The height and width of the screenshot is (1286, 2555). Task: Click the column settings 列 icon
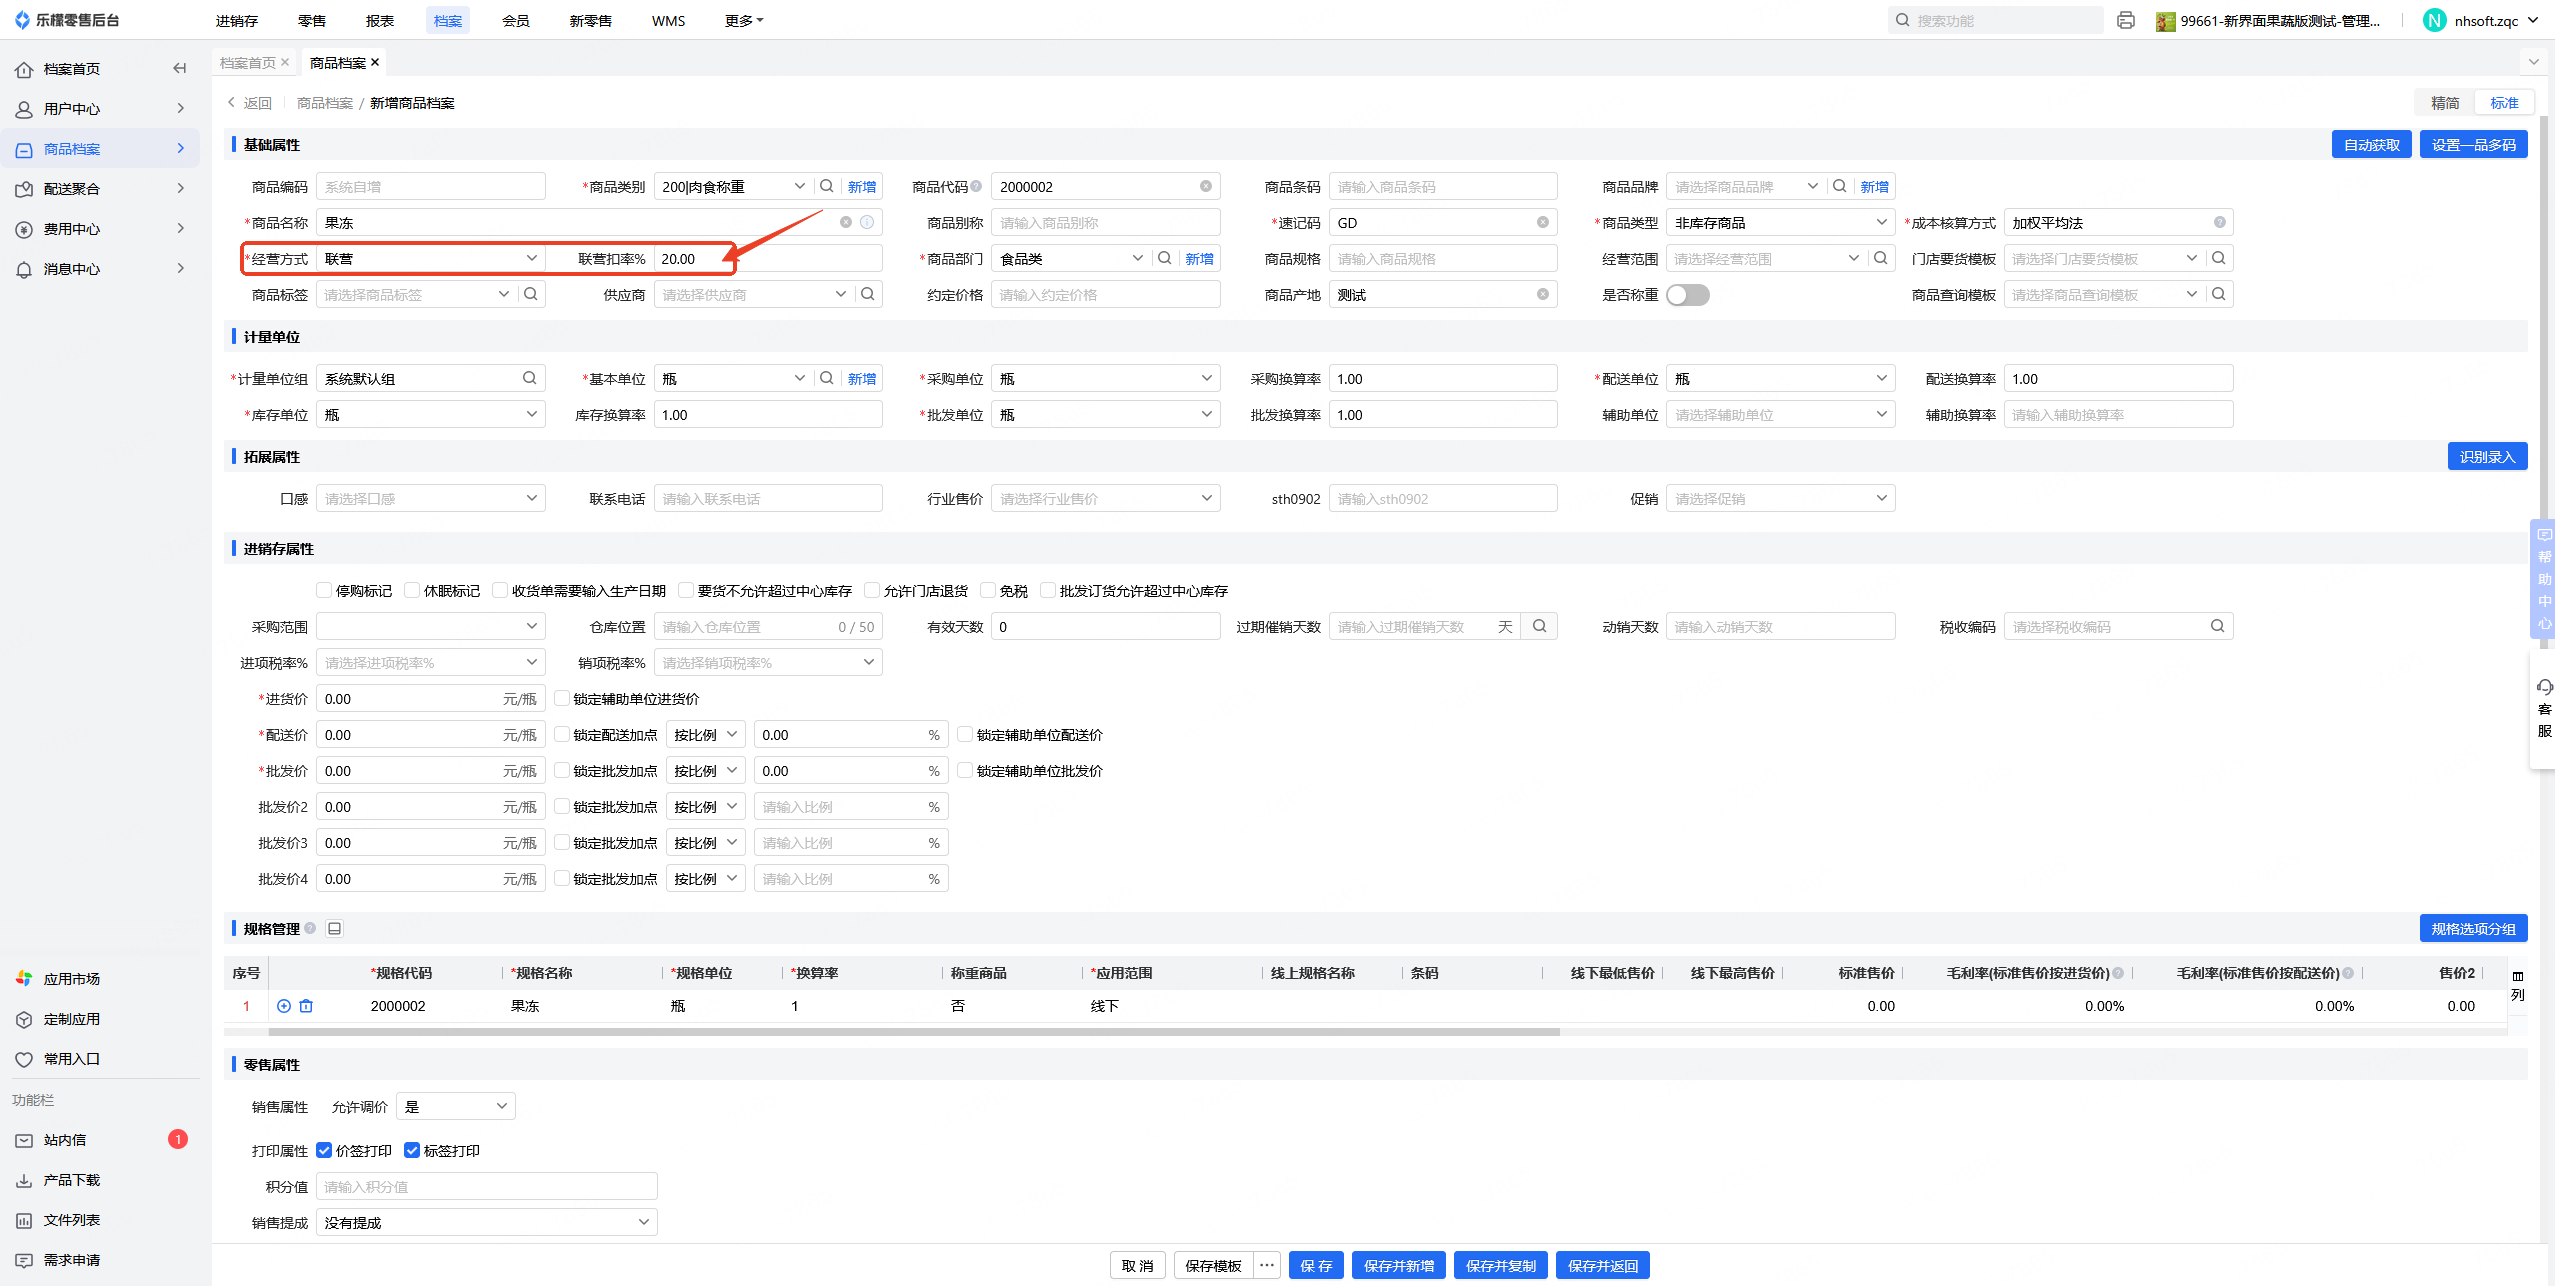[x=2517, y=985]
